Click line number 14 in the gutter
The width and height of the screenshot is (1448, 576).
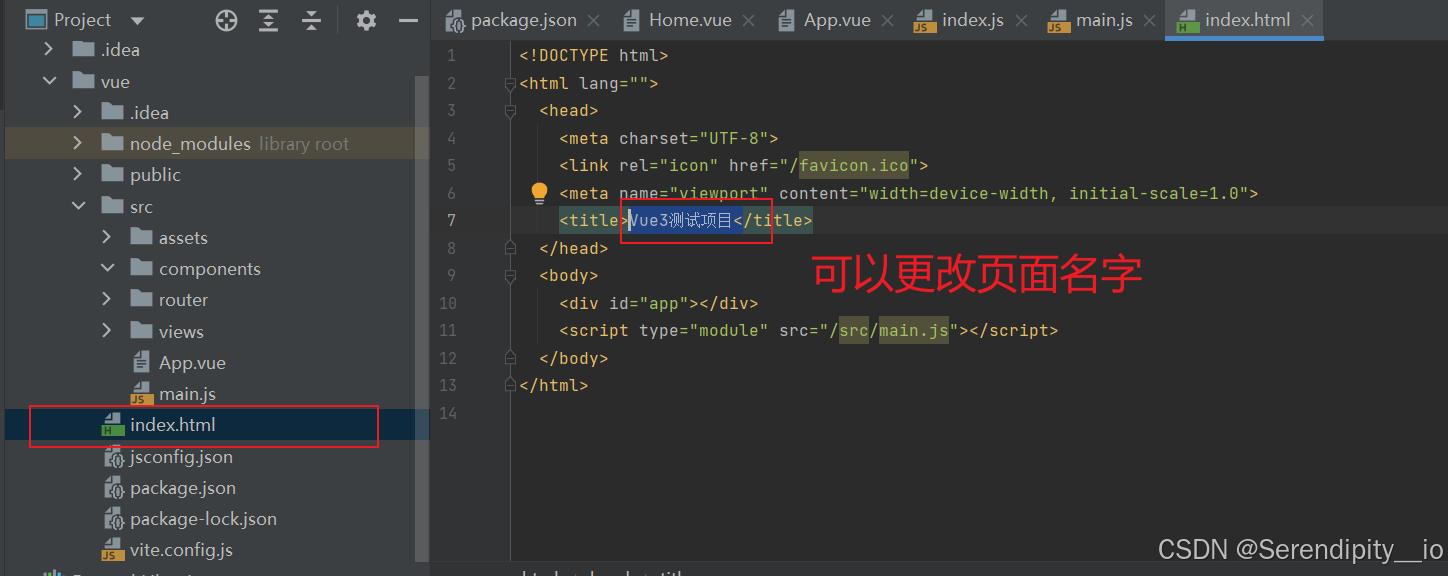447,413
